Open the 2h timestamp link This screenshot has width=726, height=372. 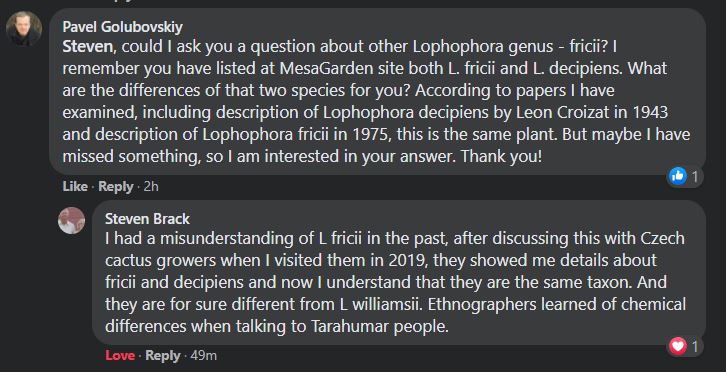point(151,186)
